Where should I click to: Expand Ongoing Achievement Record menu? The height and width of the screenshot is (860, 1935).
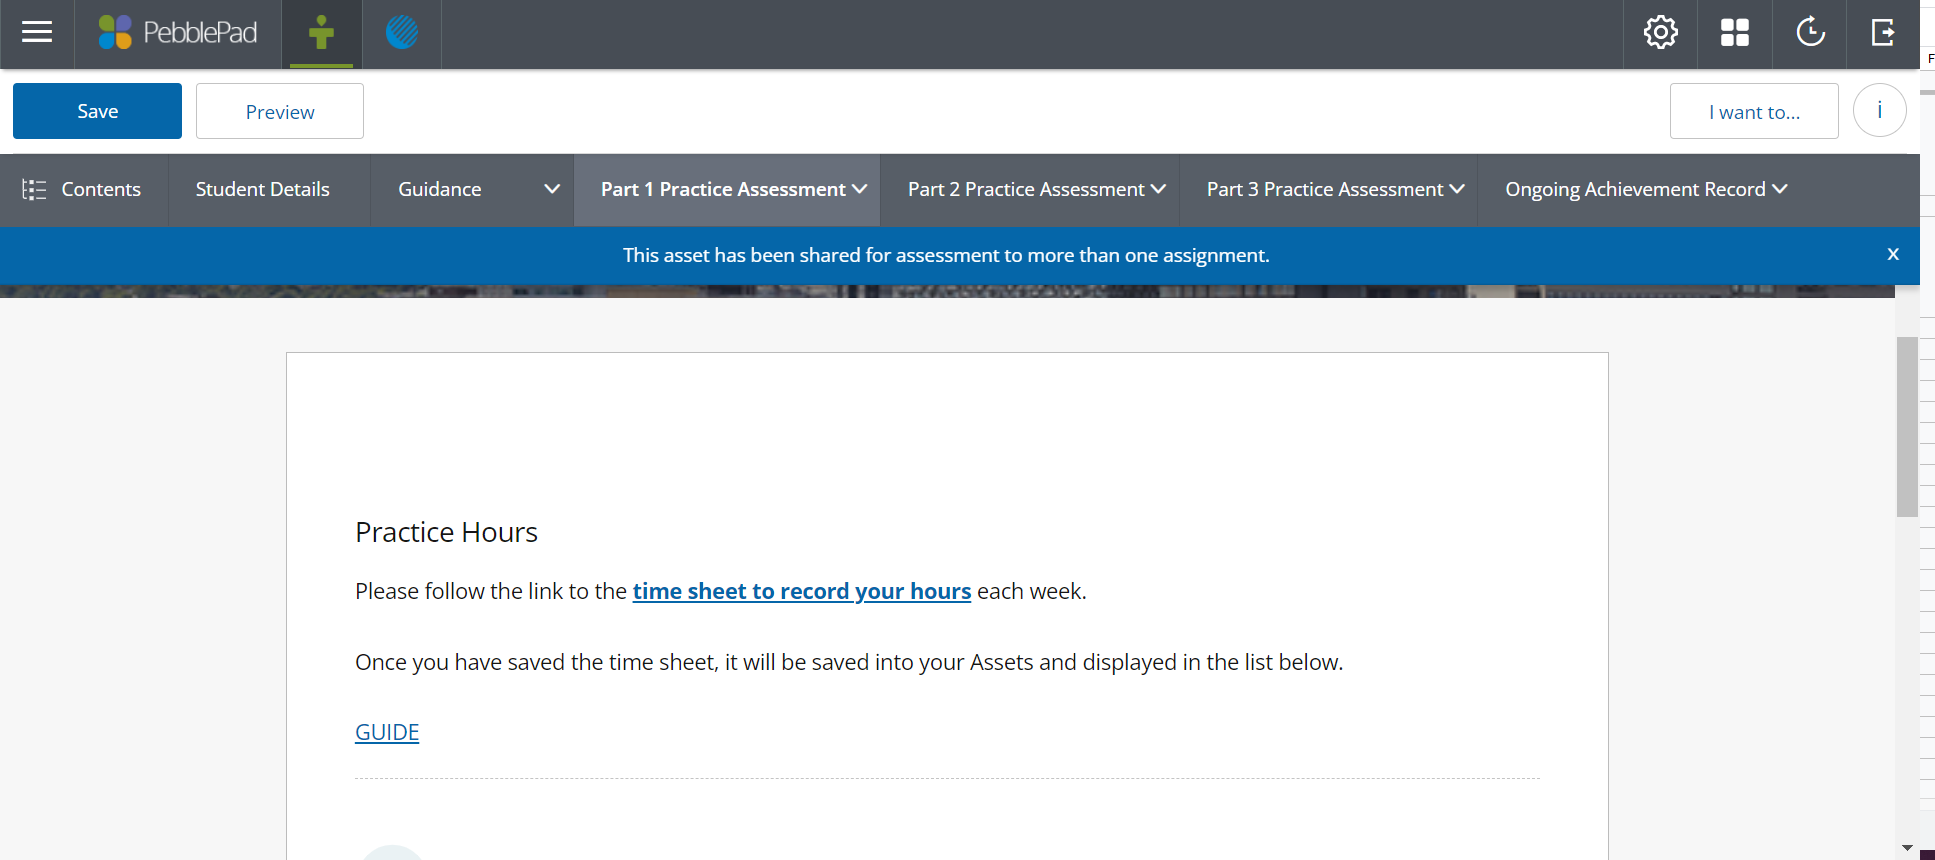[x=1646, y=189]
